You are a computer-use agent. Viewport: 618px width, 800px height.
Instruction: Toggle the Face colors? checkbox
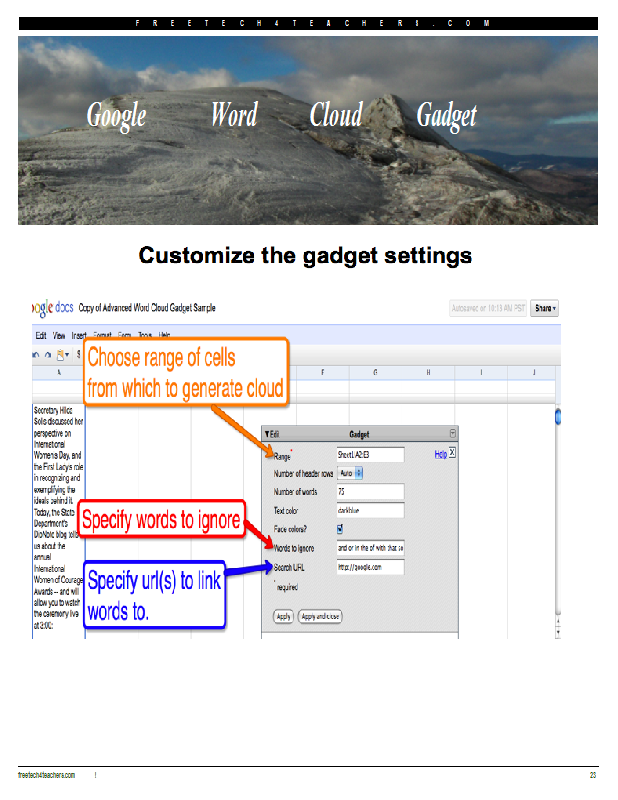tap(340, 529)
